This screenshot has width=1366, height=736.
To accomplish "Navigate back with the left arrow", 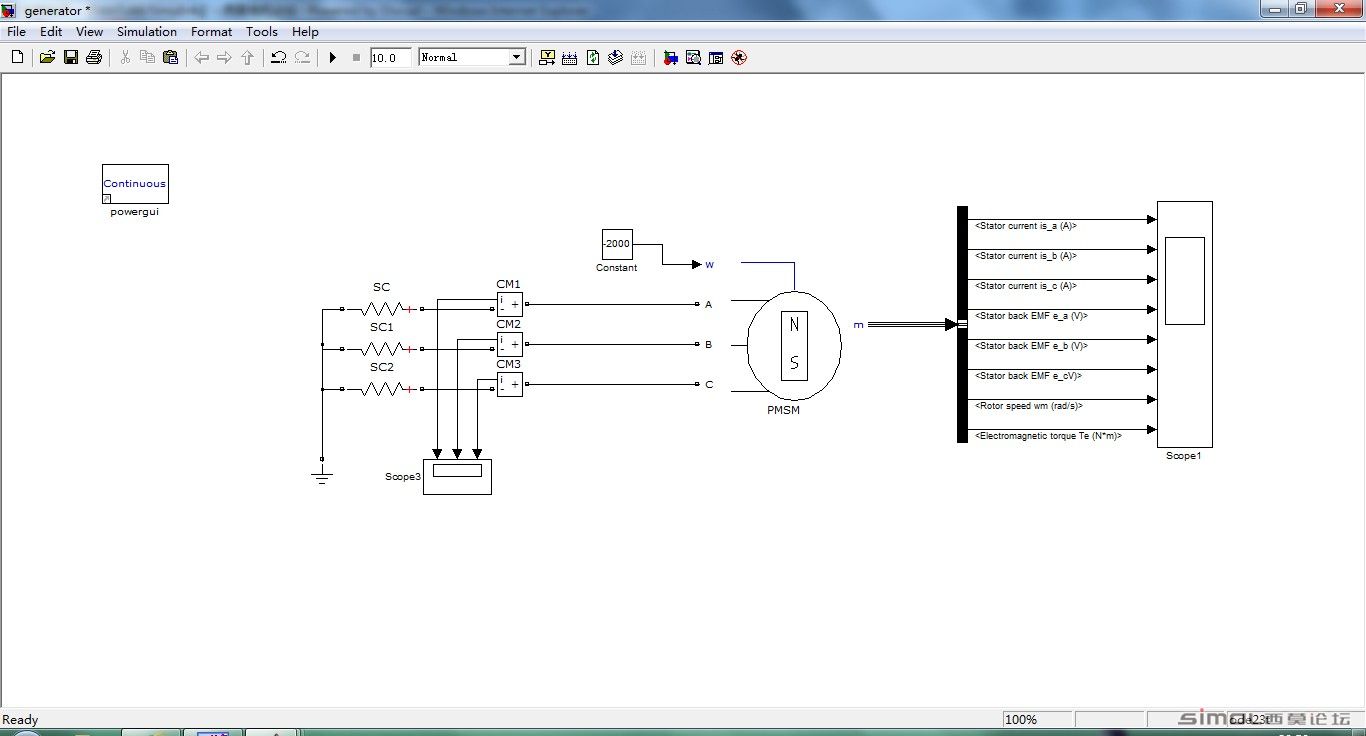I will click(x=201, y=57).
